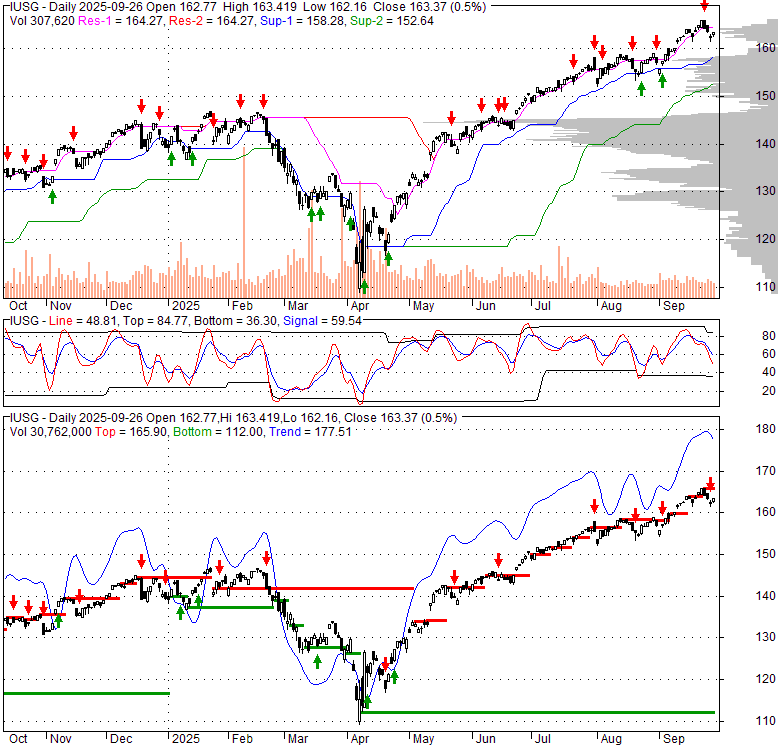
Task: Select the 'Signal = 59.54' oscillator label
Action: (x=322, y=321)
